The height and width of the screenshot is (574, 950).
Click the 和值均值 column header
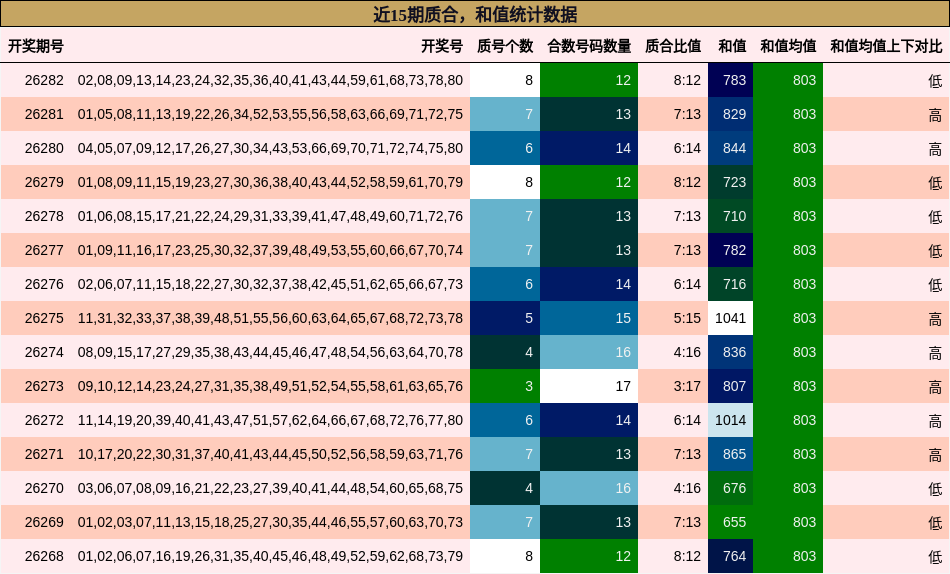[788, 46]
